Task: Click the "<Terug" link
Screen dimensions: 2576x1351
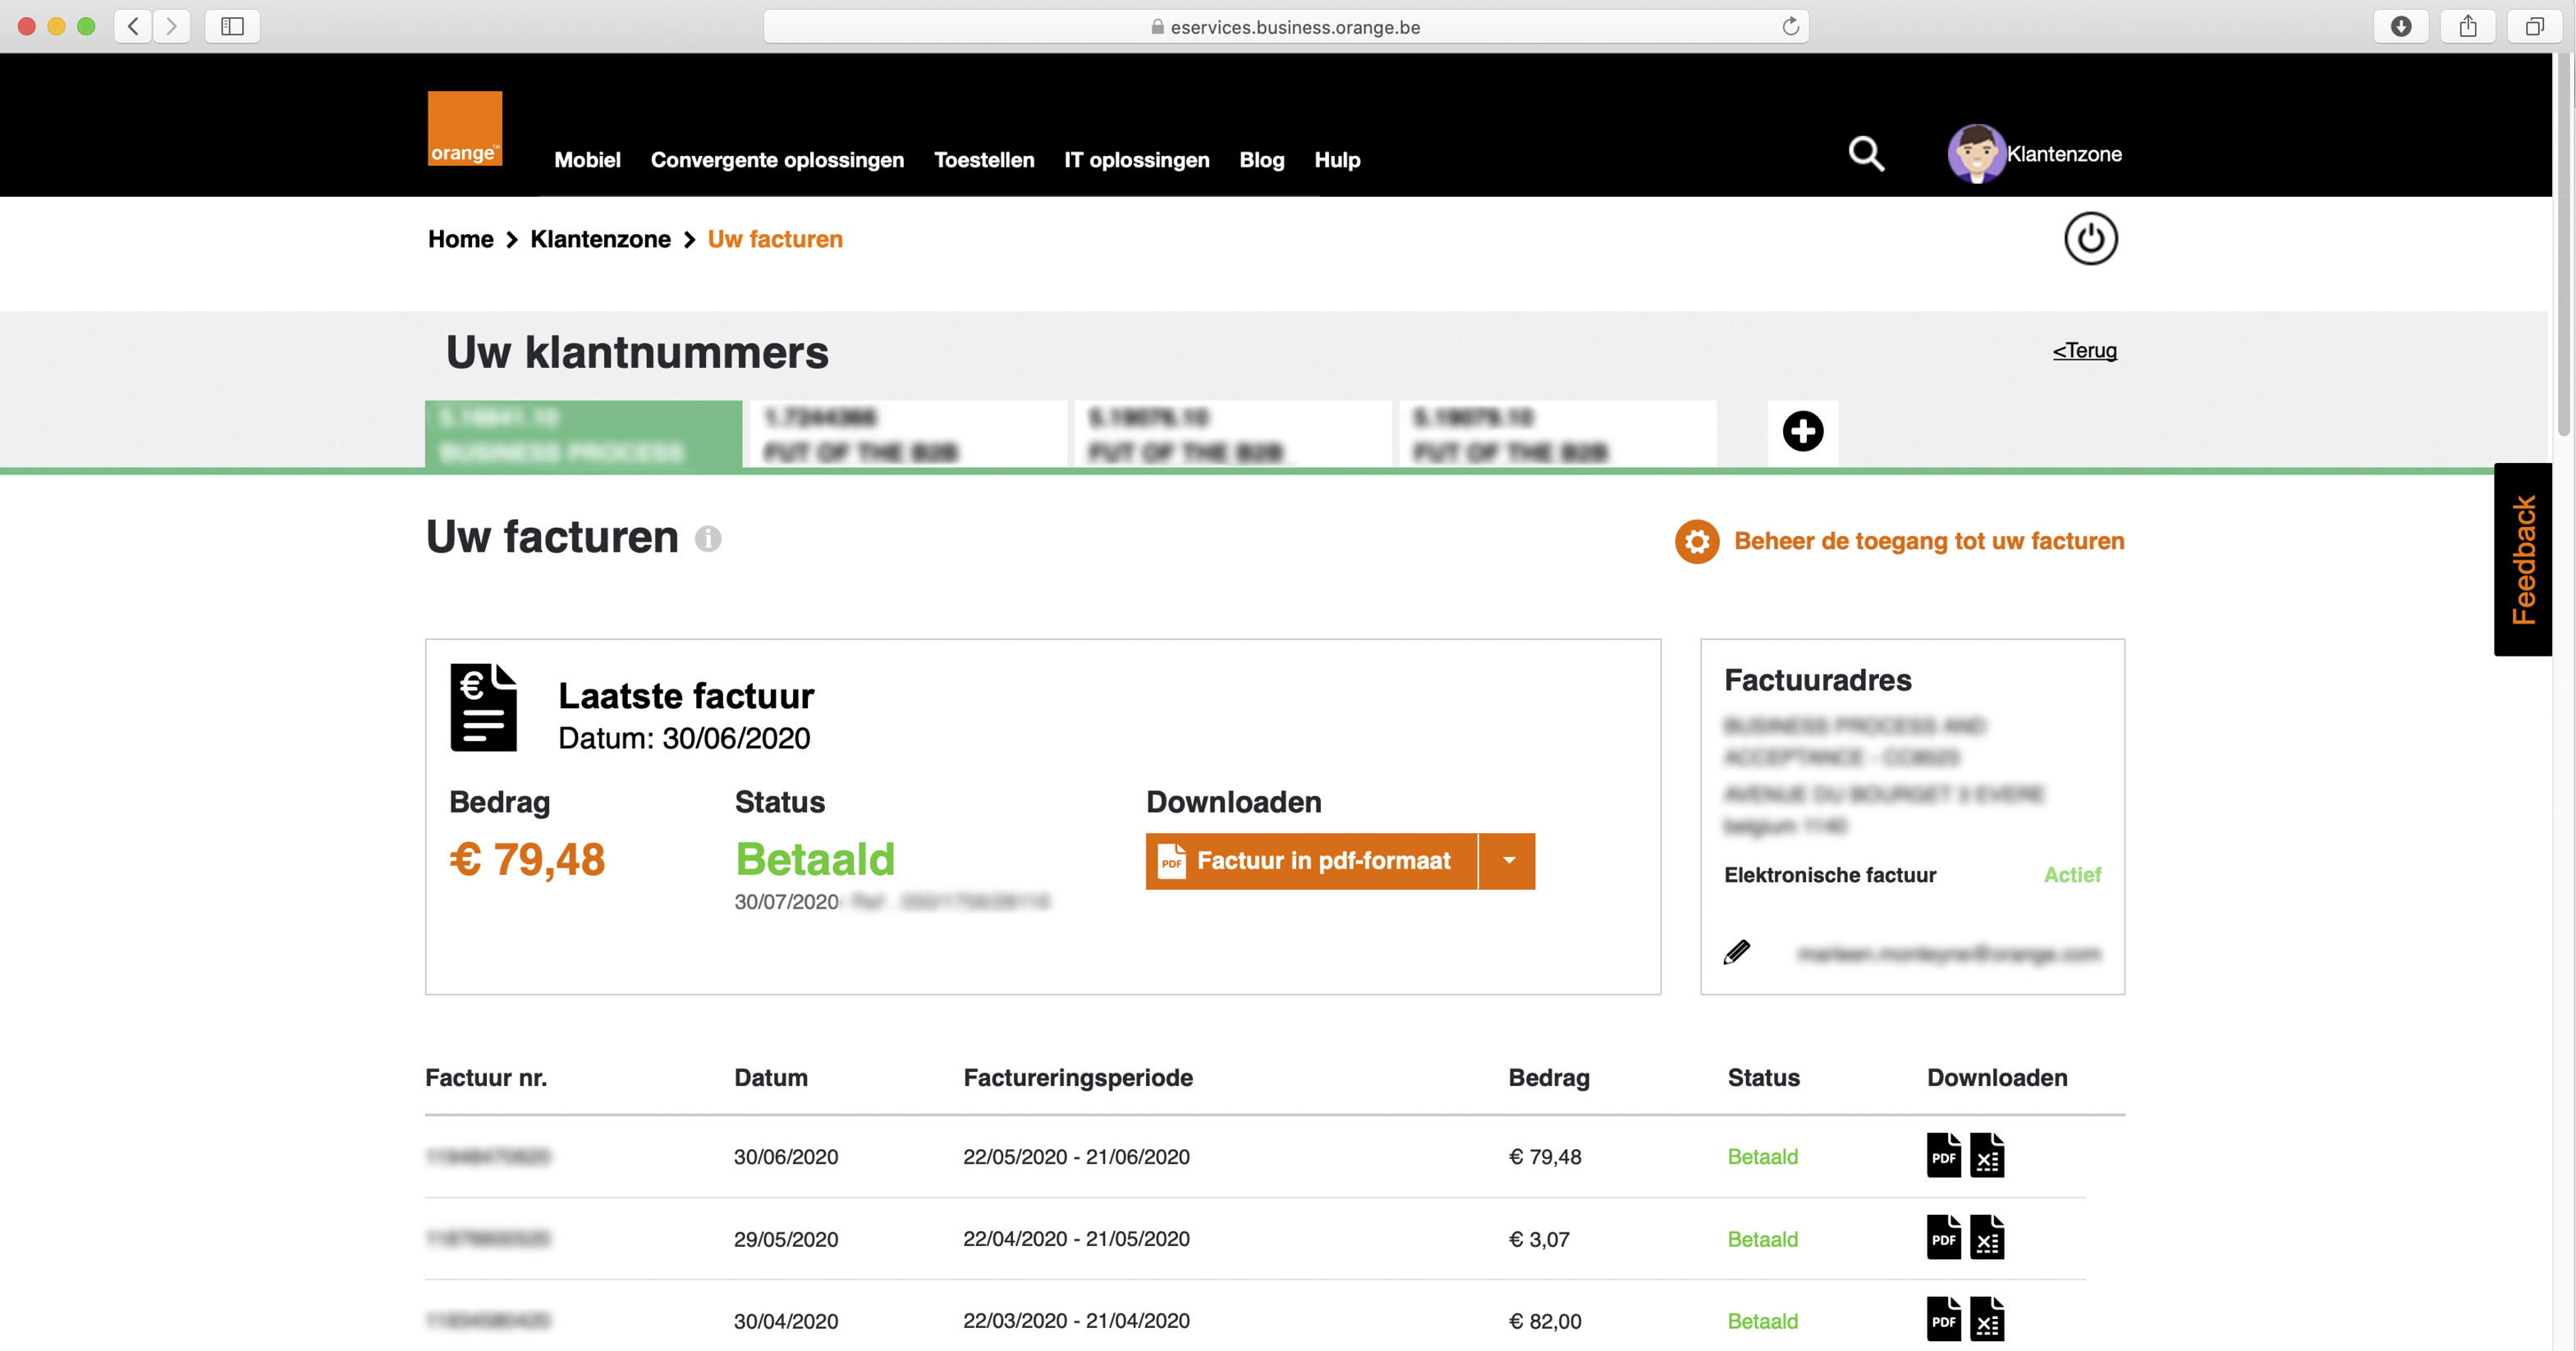Action: click(x=2084, y=351)
